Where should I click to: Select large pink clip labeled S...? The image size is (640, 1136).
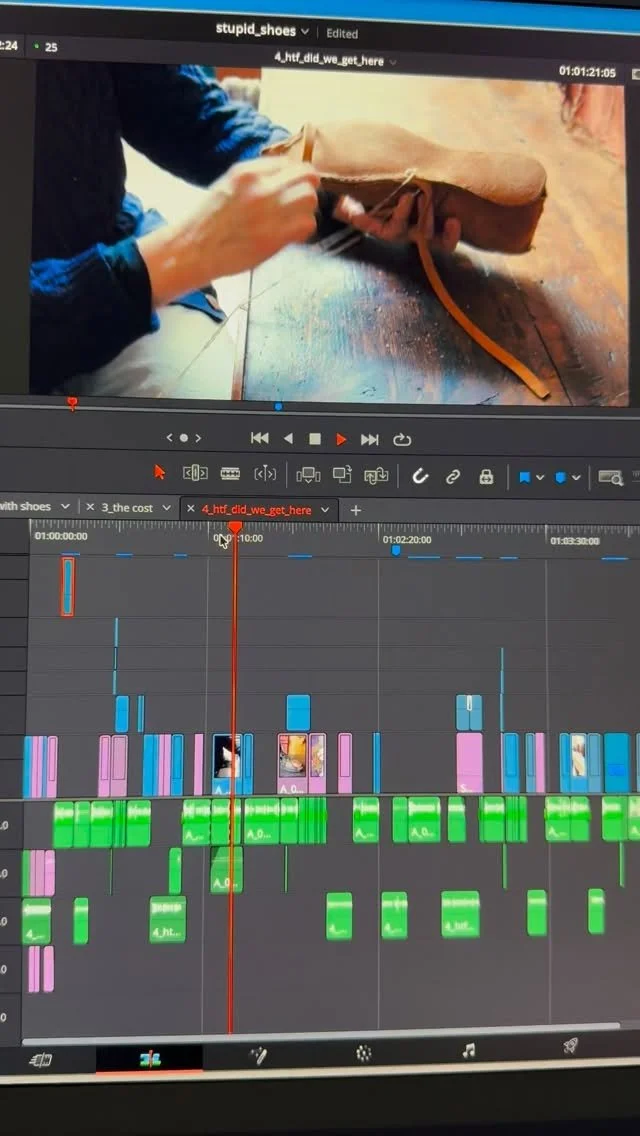[x=470, y=763]
